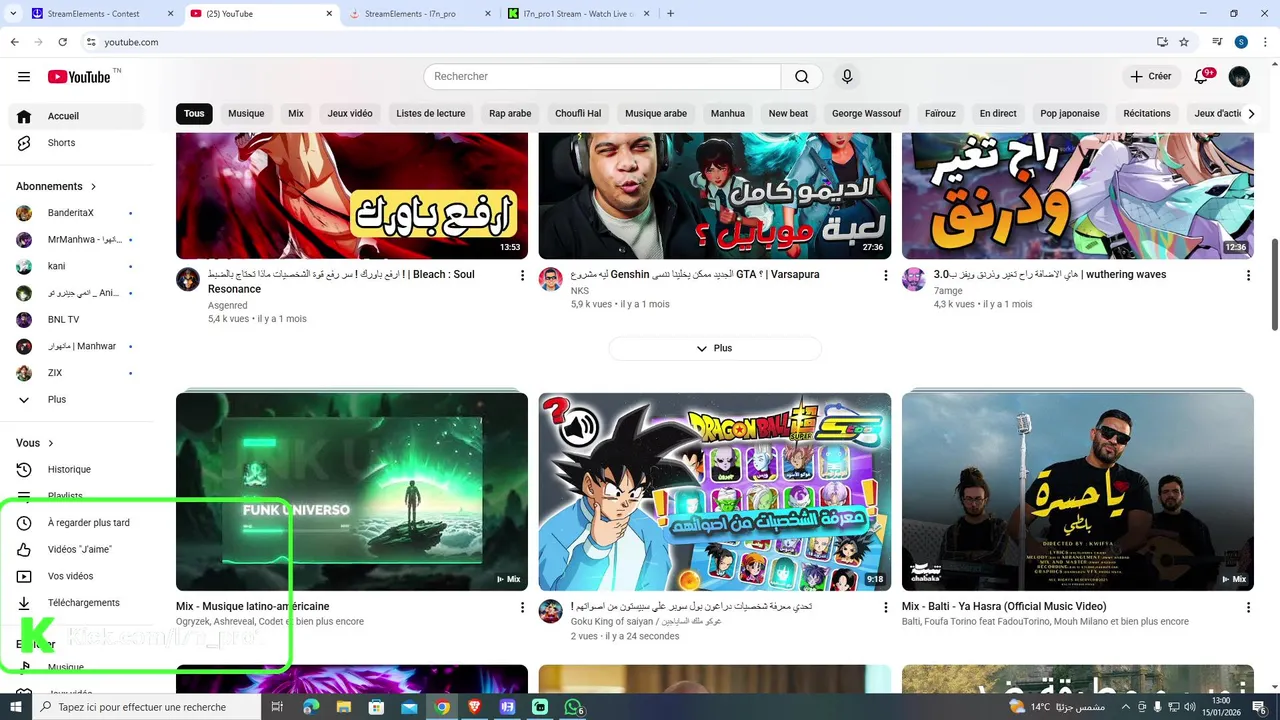Open more options for the wuthering waves video
Image resolution: width=1280 pixels, height=720 pixels.
(x=1248, y=275)
